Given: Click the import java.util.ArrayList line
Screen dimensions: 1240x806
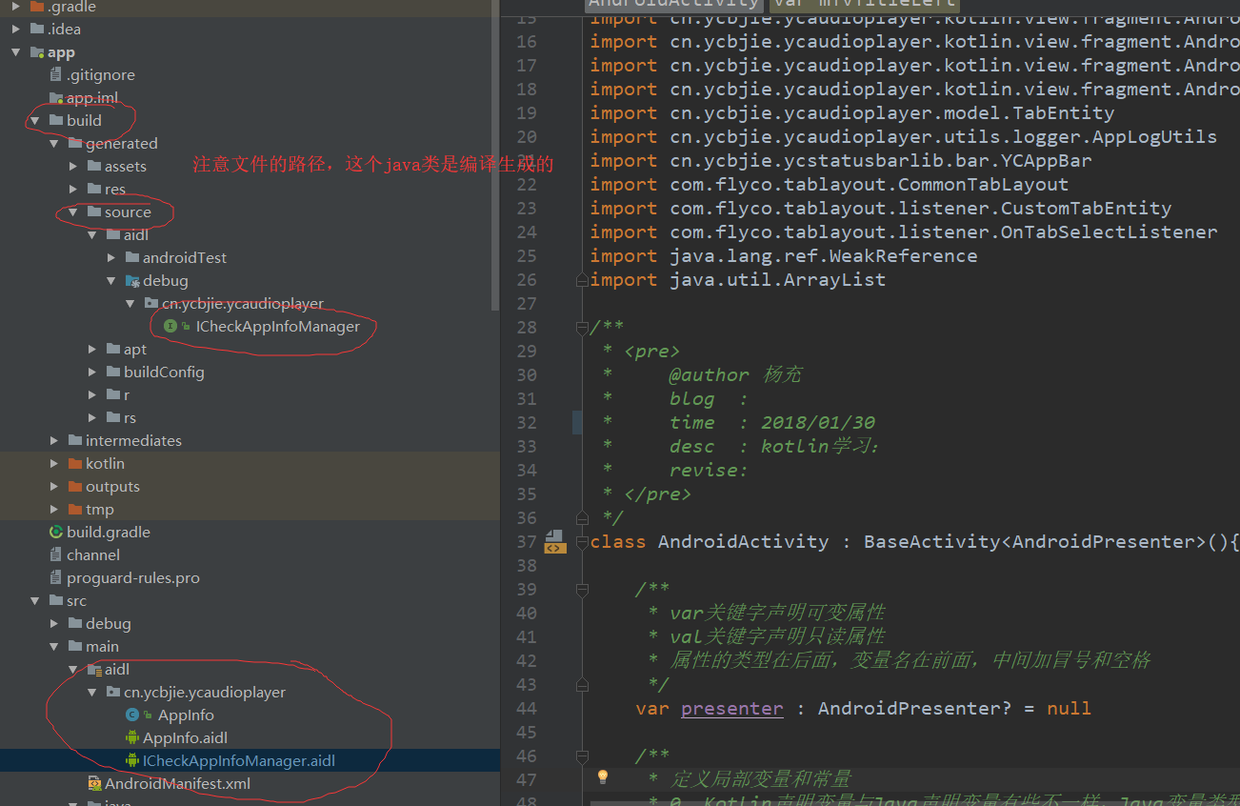Looking at the screenshot, I should pos(738,280).
